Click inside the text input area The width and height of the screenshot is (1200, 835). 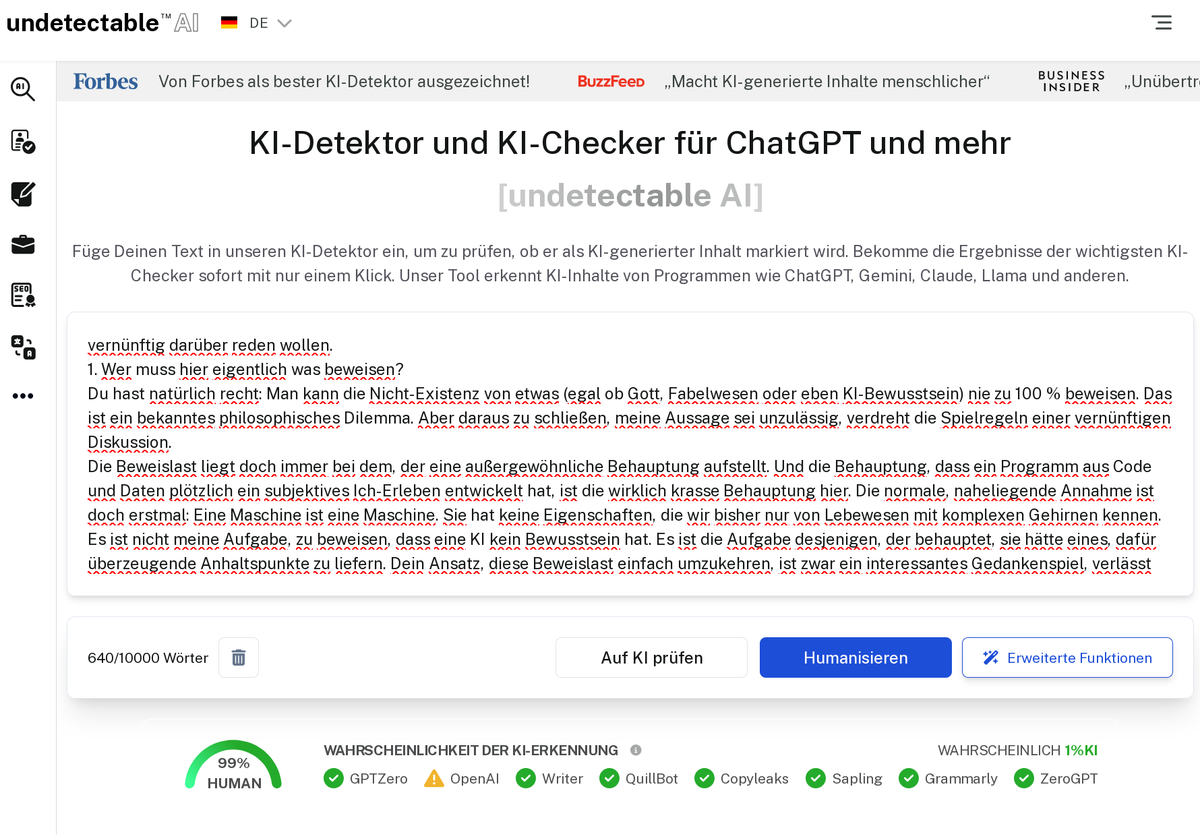click(630, 454)
